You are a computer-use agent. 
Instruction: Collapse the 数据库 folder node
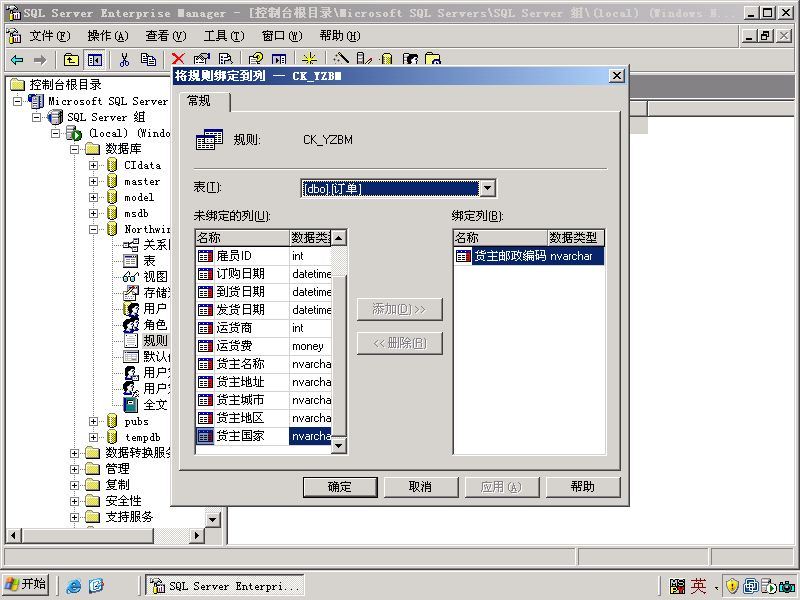point(74,149)
